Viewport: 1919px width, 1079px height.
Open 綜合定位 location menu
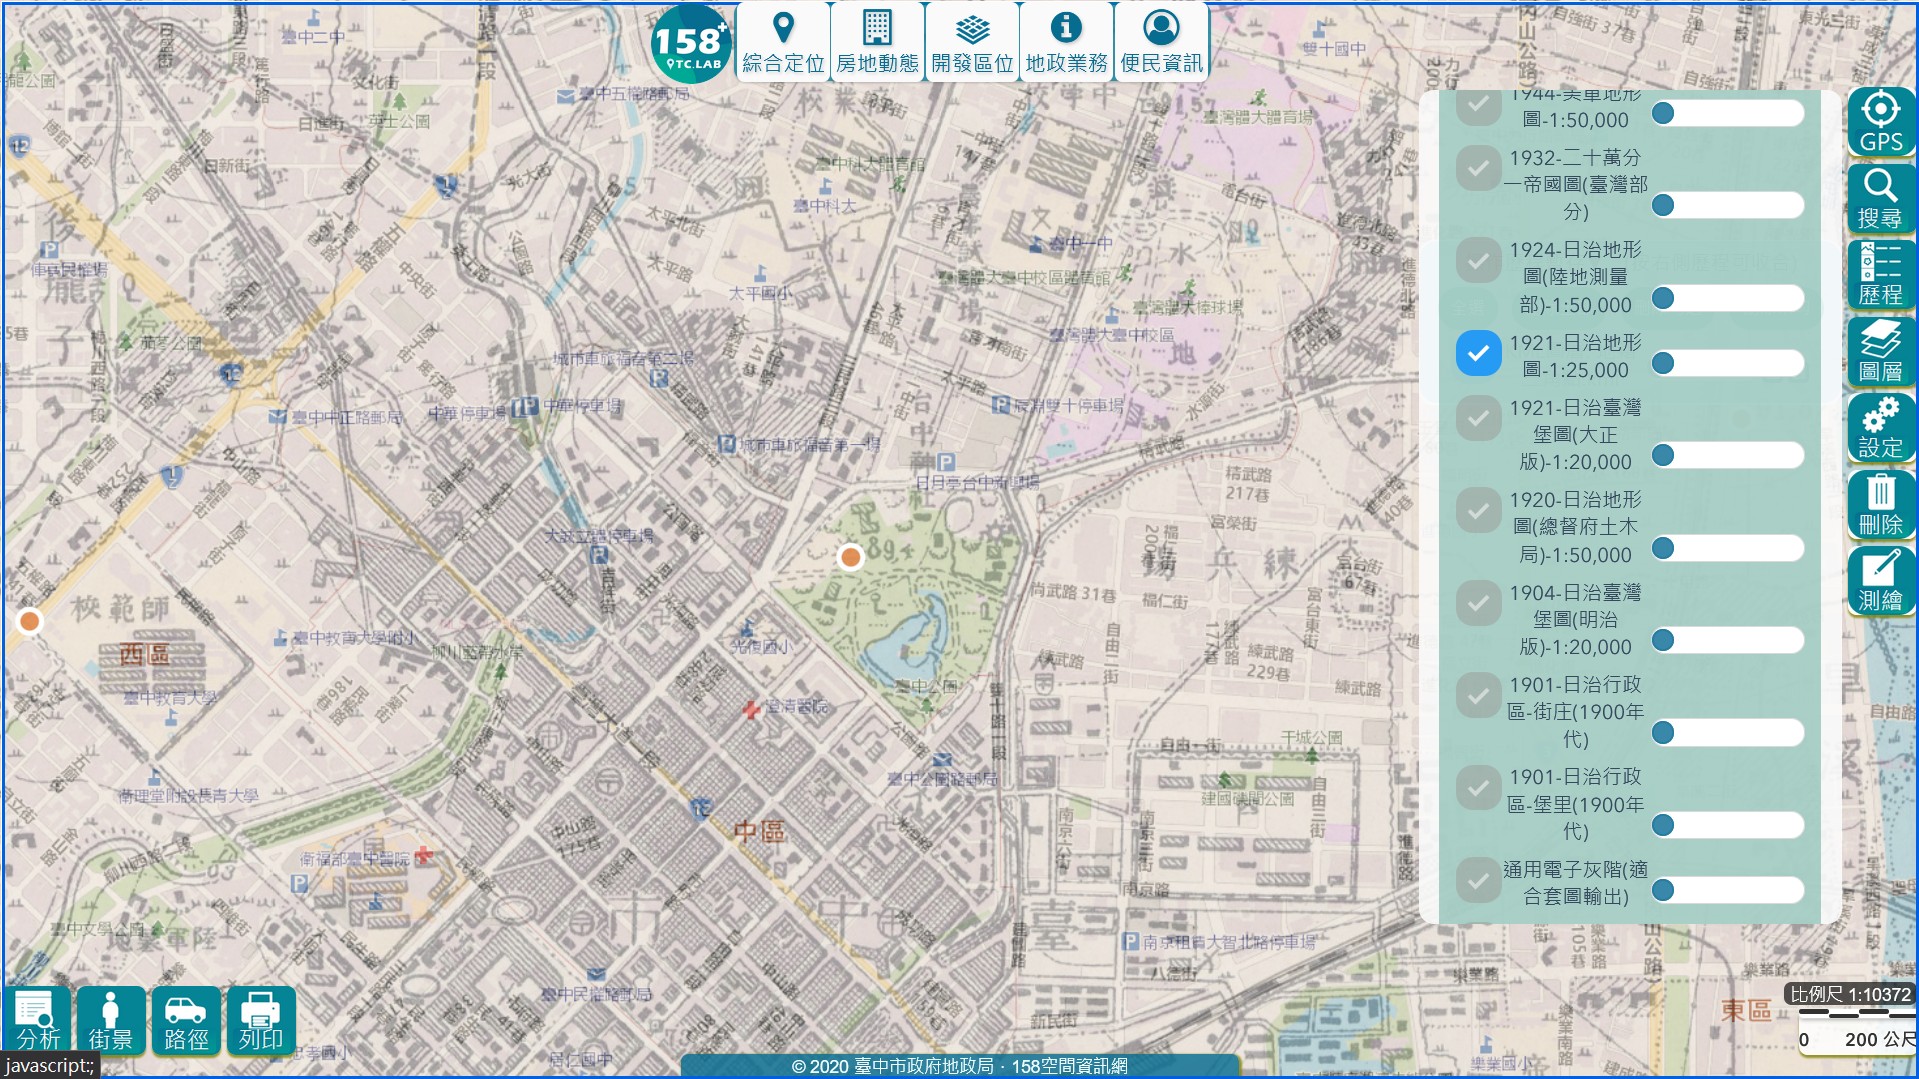[x=783, y=42]
